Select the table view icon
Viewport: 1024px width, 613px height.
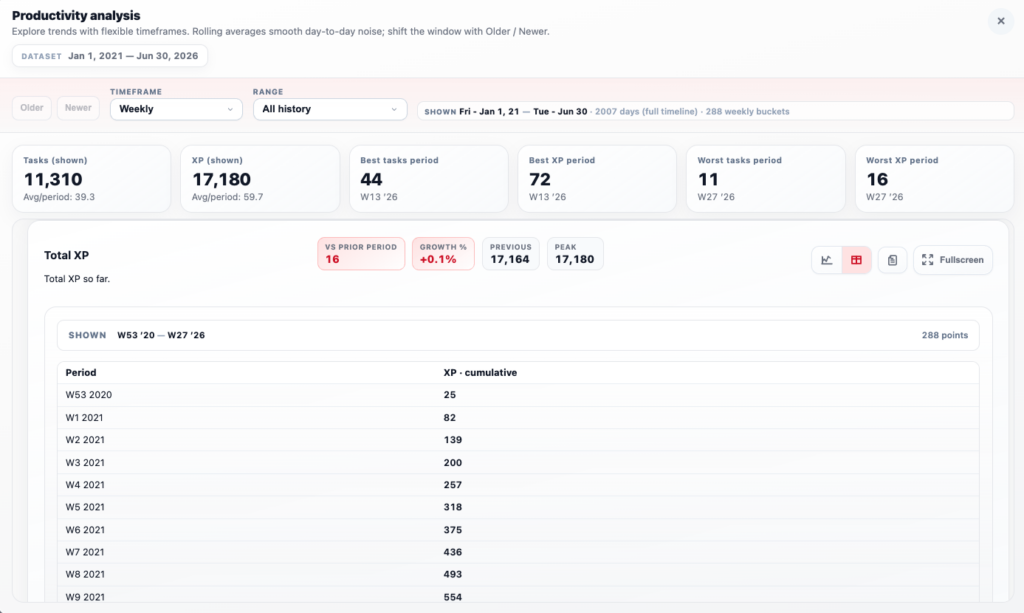point(857,260)
